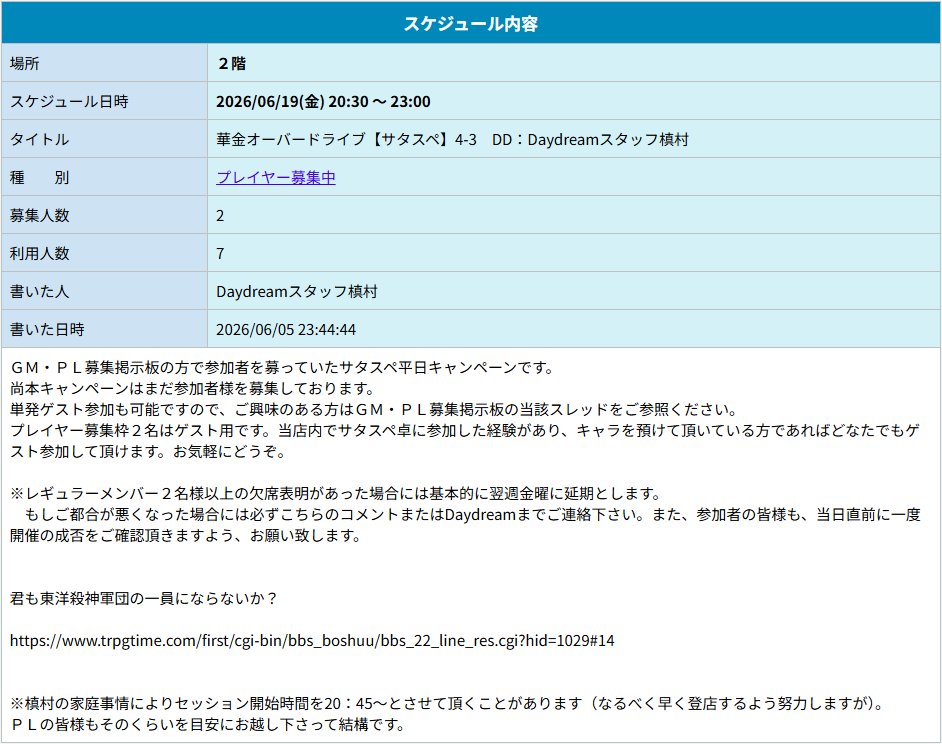Viewport: 942px width, 744px height.
Task: Select the 2階 location value
Action: 232,63
